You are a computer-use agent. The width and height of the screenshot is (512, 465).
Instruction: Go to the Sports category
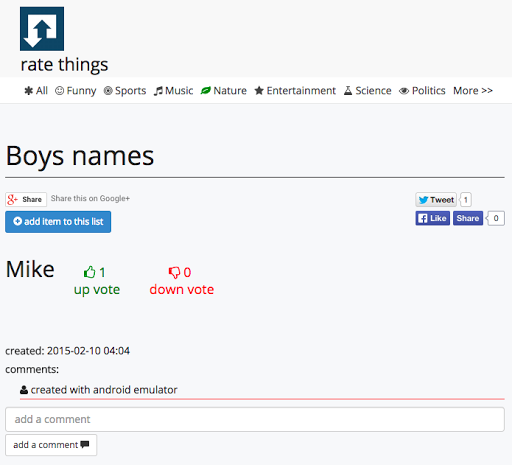[125, 91]
